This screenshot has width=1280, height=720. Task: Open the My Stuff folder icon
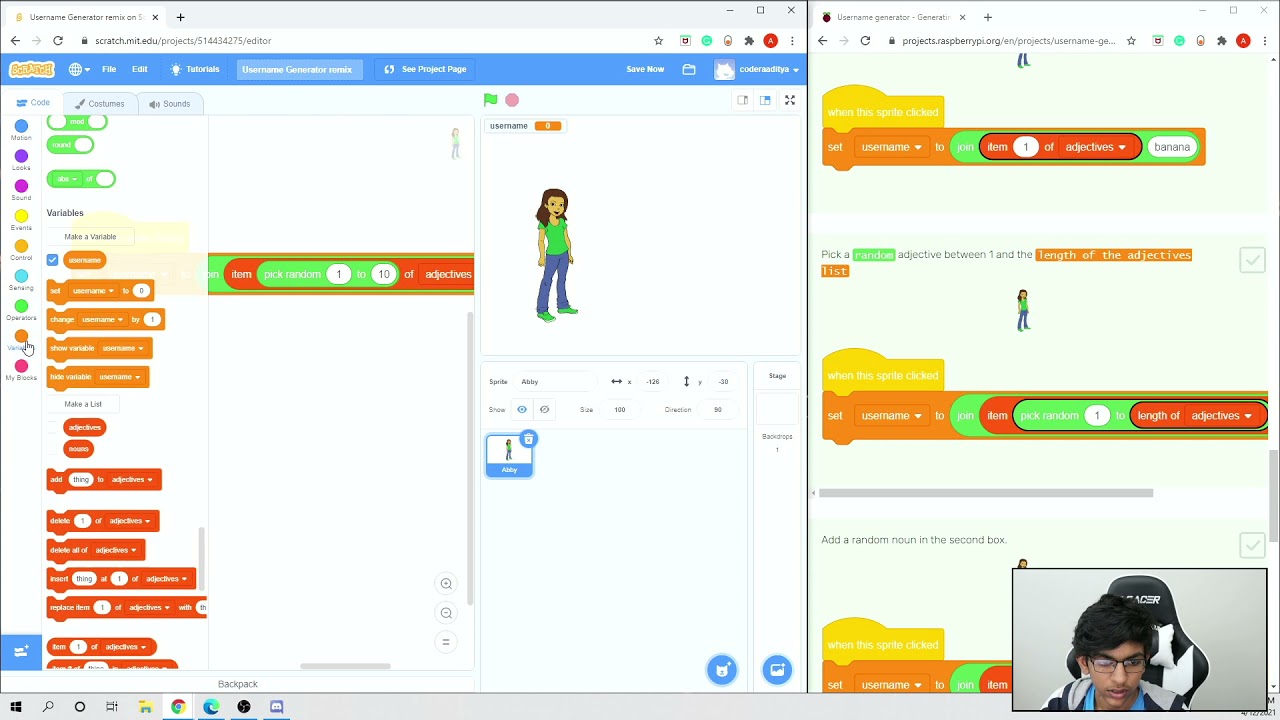pyautogui.click(x=689, y=69)
